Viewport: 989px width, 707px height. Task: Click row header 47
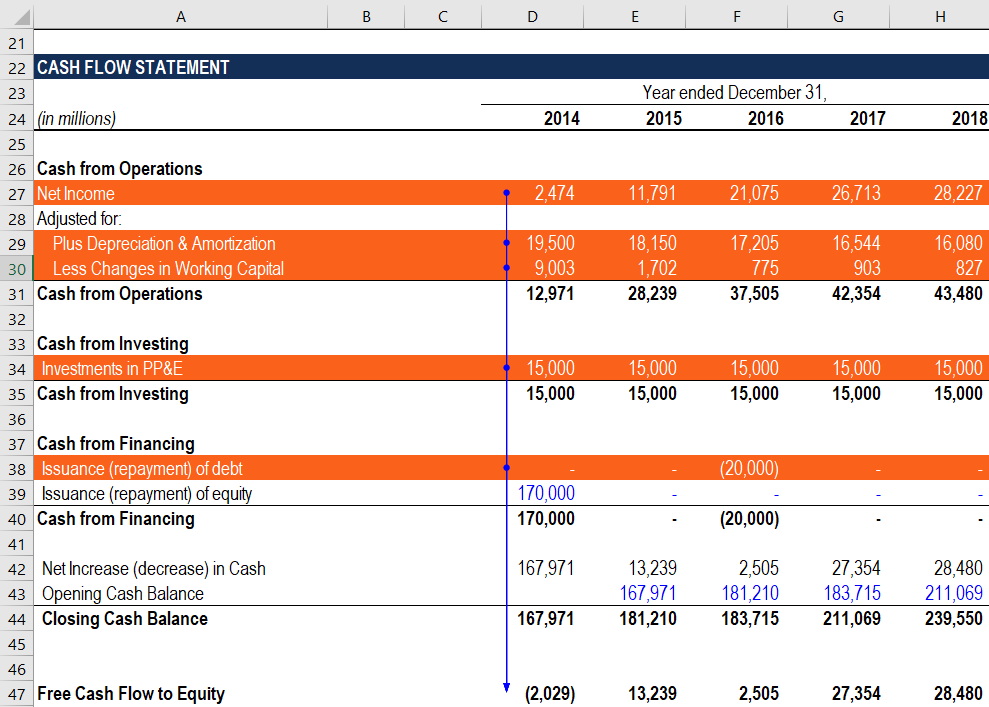[x=18, y=693]
